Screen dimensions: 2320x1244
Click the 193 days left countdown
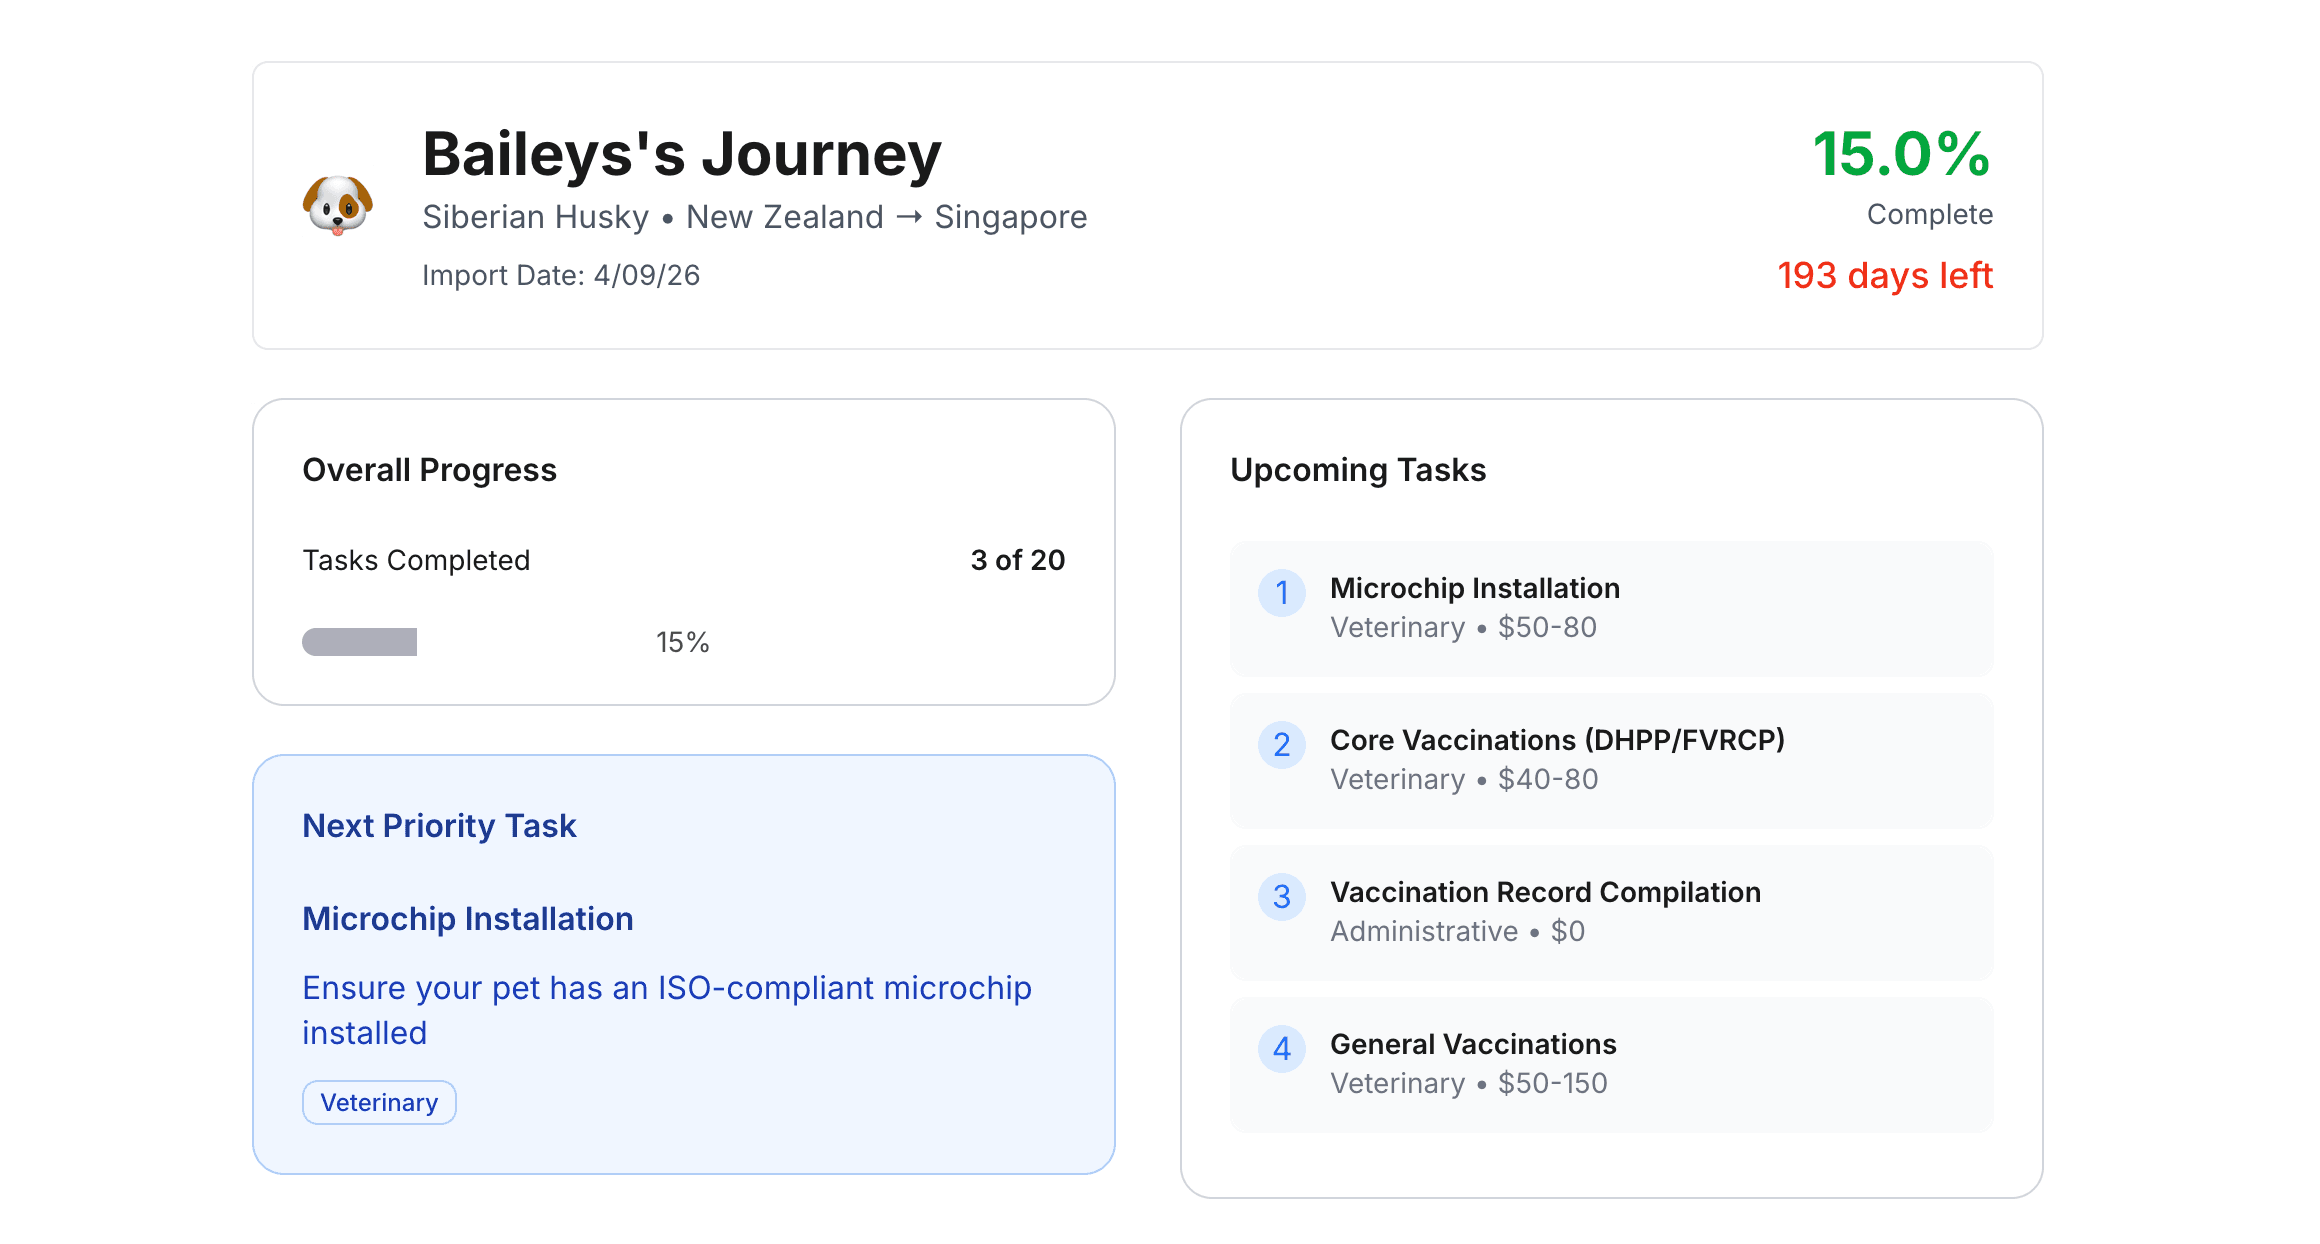pos(1884,275)
